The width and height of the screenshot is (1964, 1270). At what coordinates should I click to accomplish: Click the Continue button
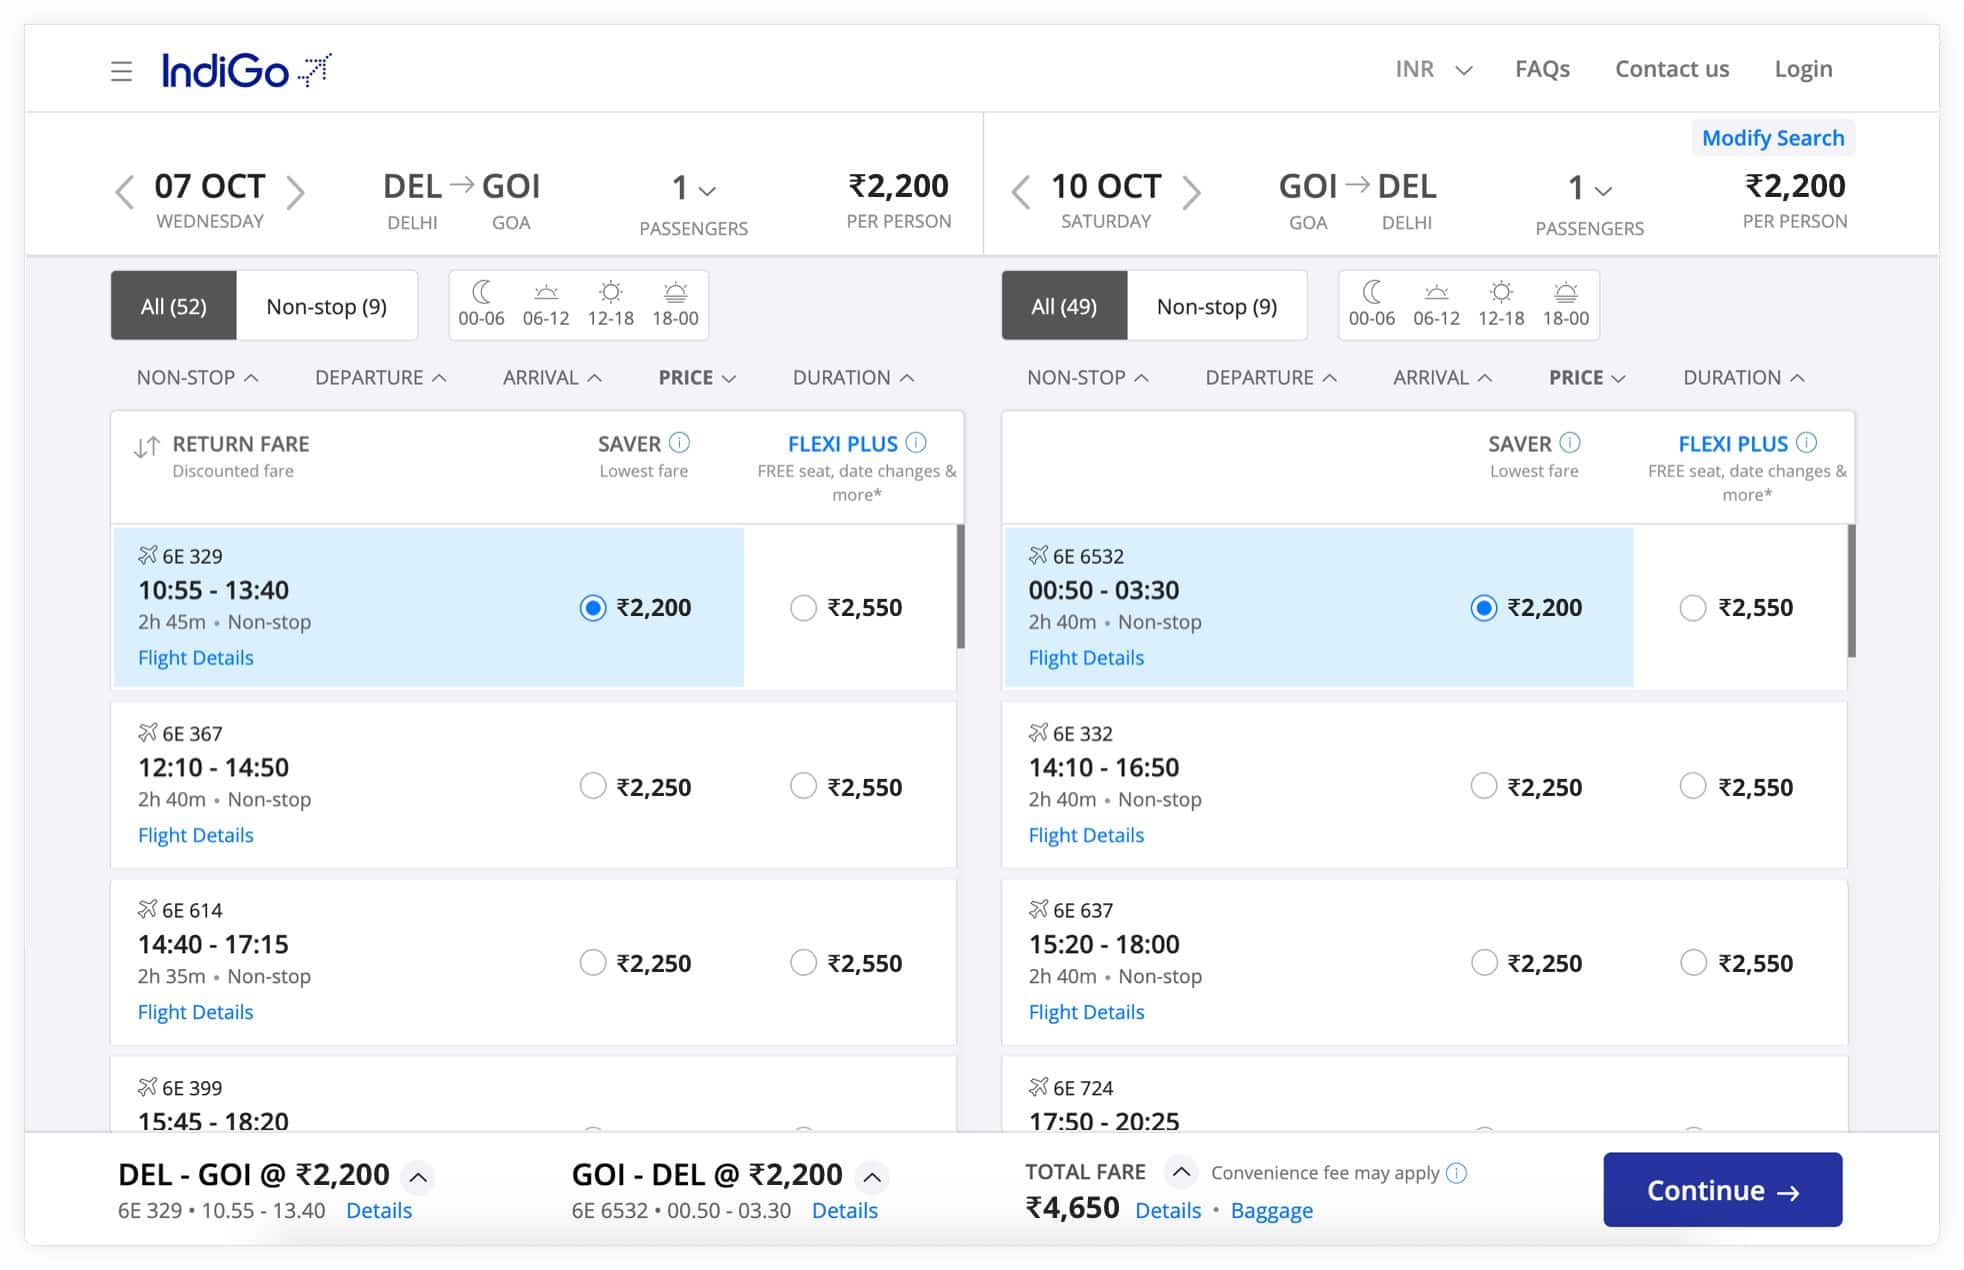tap(1722, 1190)
